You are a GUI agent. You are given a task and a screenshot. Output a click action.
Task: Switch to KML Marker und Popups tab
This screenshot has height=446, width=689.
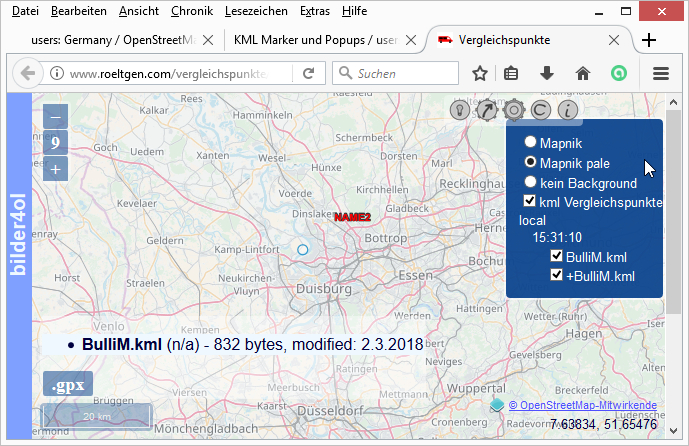[x=316, y=40]
